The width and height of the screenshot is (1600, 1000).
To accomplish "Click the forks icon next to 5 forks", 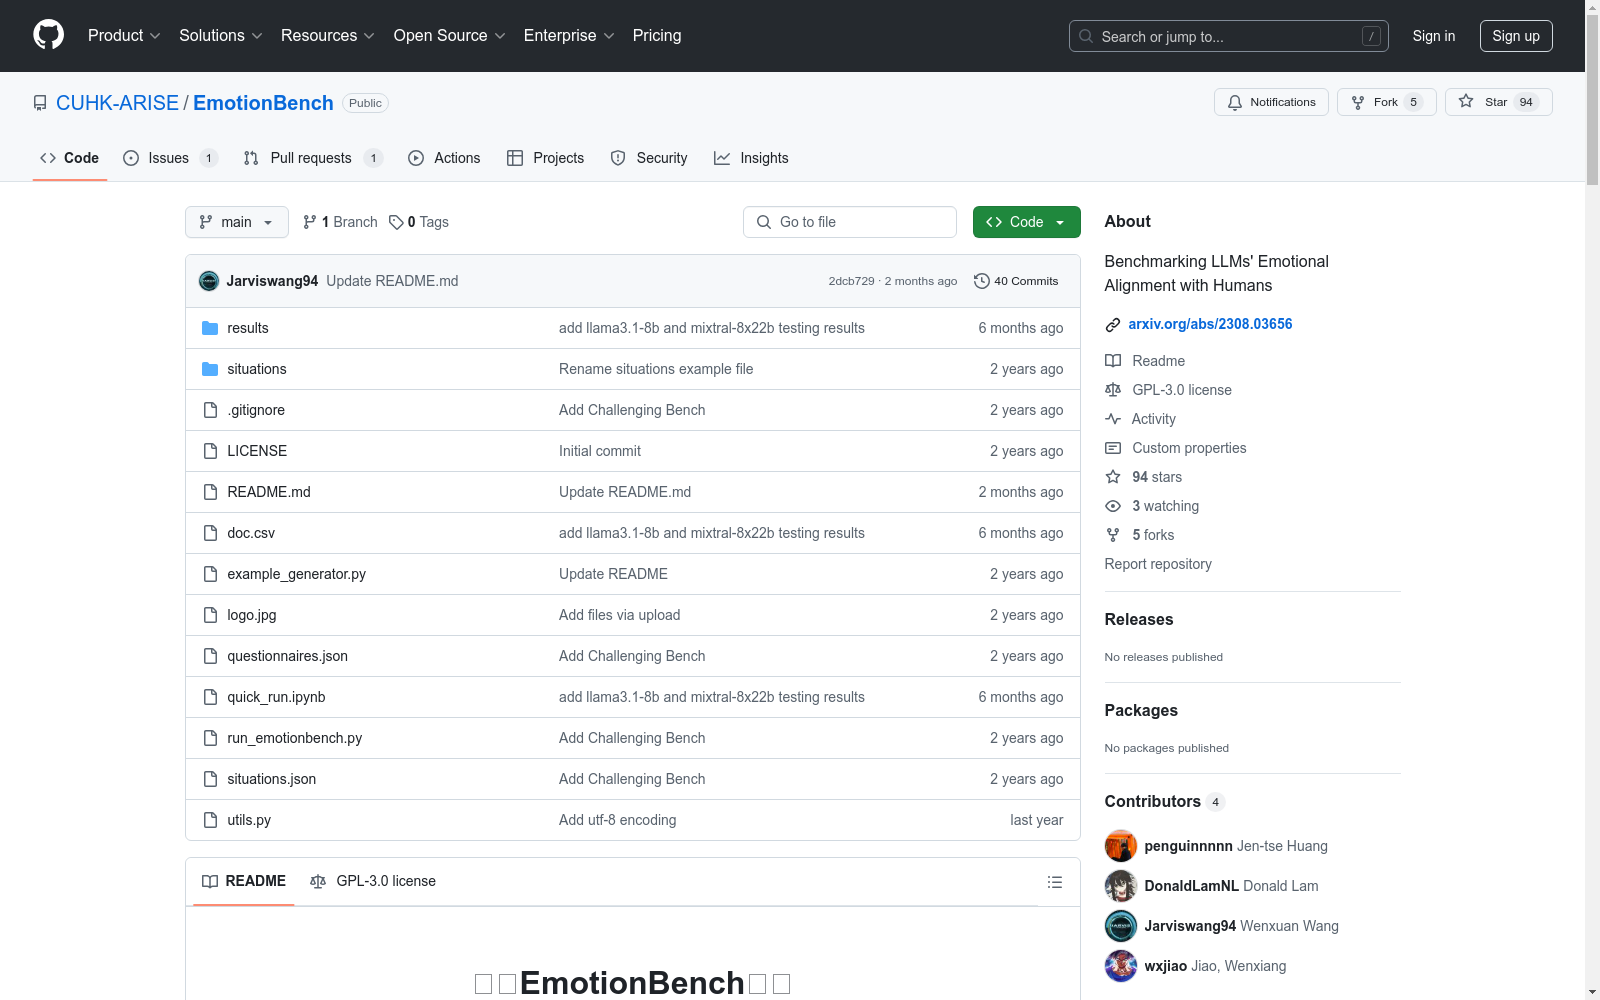I will [1113, 535].
